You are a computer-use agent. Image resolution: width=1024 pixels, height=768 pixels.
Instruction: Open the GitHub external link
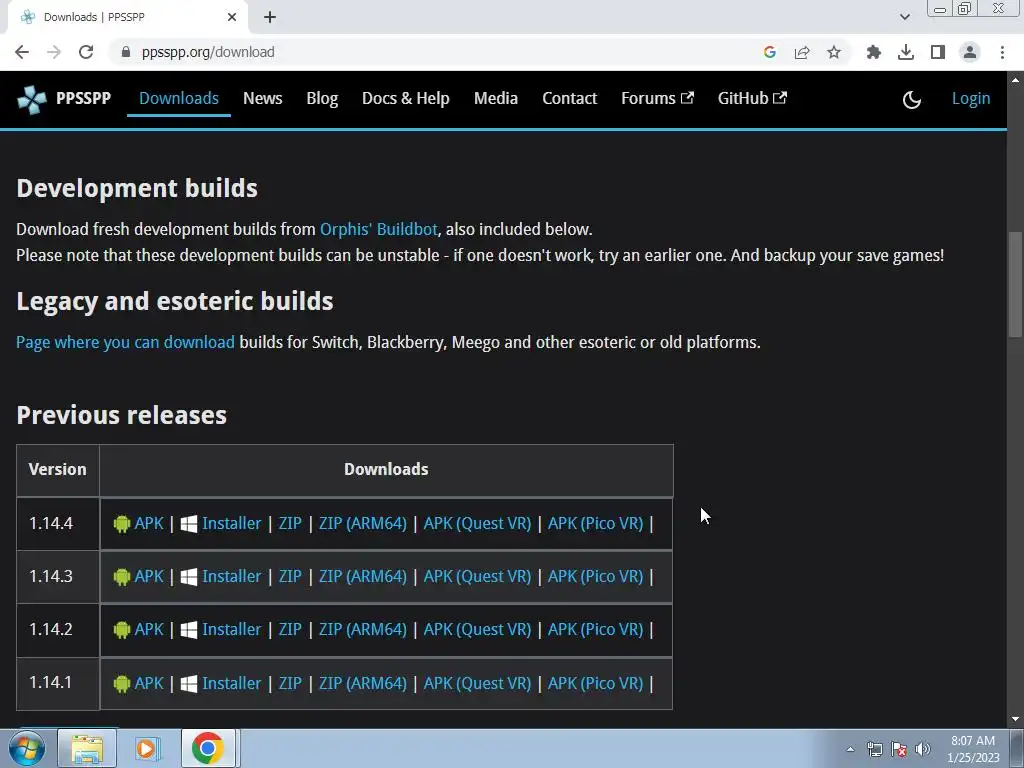click(x=752, y=99)
